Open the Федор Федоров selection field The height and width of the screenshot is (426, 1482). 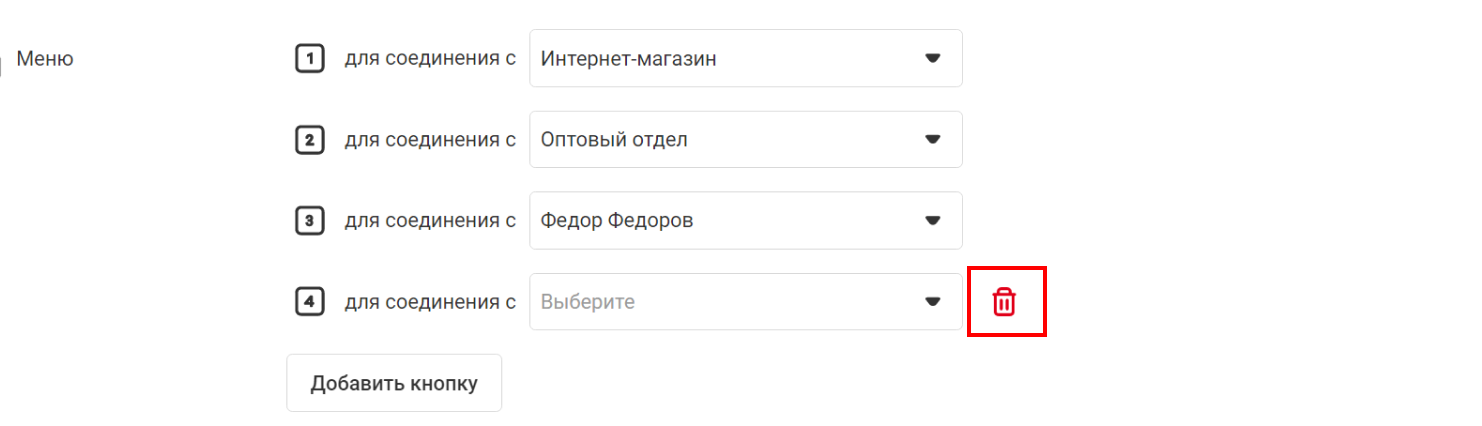click(x=746, y=221)
